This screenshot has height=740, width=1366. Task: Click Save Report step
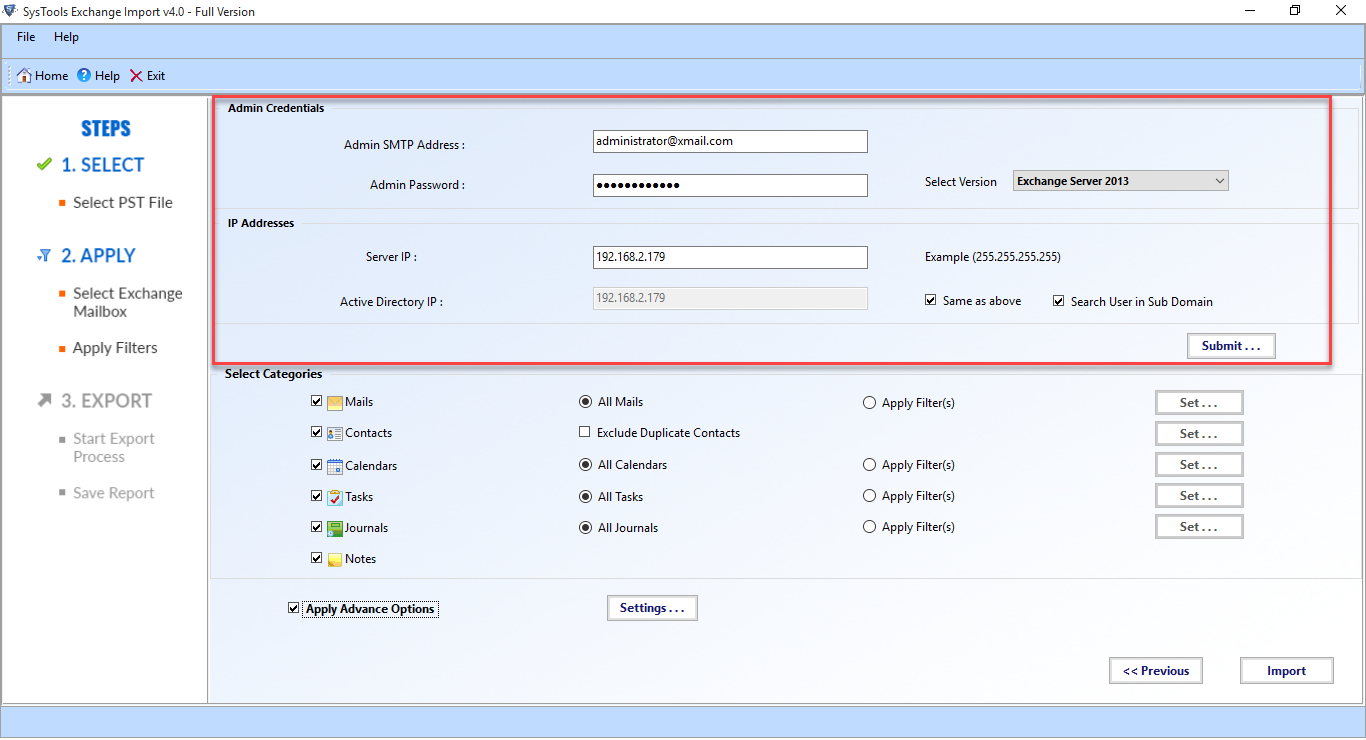pyautogui.click(x=113, y=493)
